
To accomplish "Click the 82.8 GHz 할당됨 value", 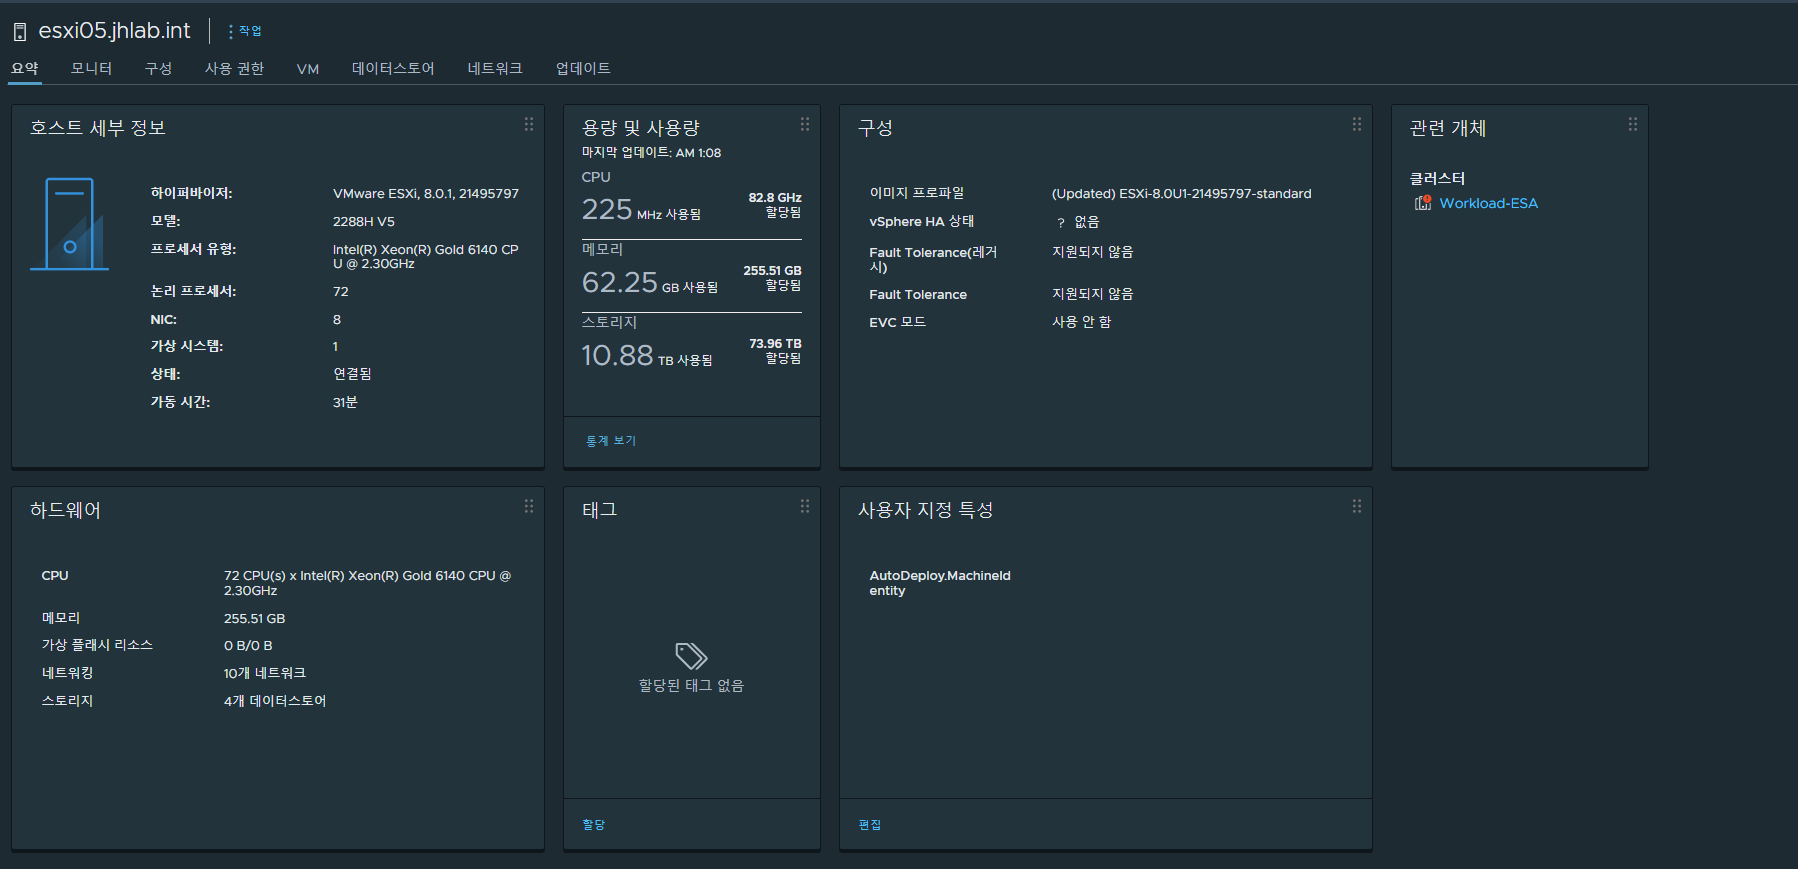I will (775, 205).
